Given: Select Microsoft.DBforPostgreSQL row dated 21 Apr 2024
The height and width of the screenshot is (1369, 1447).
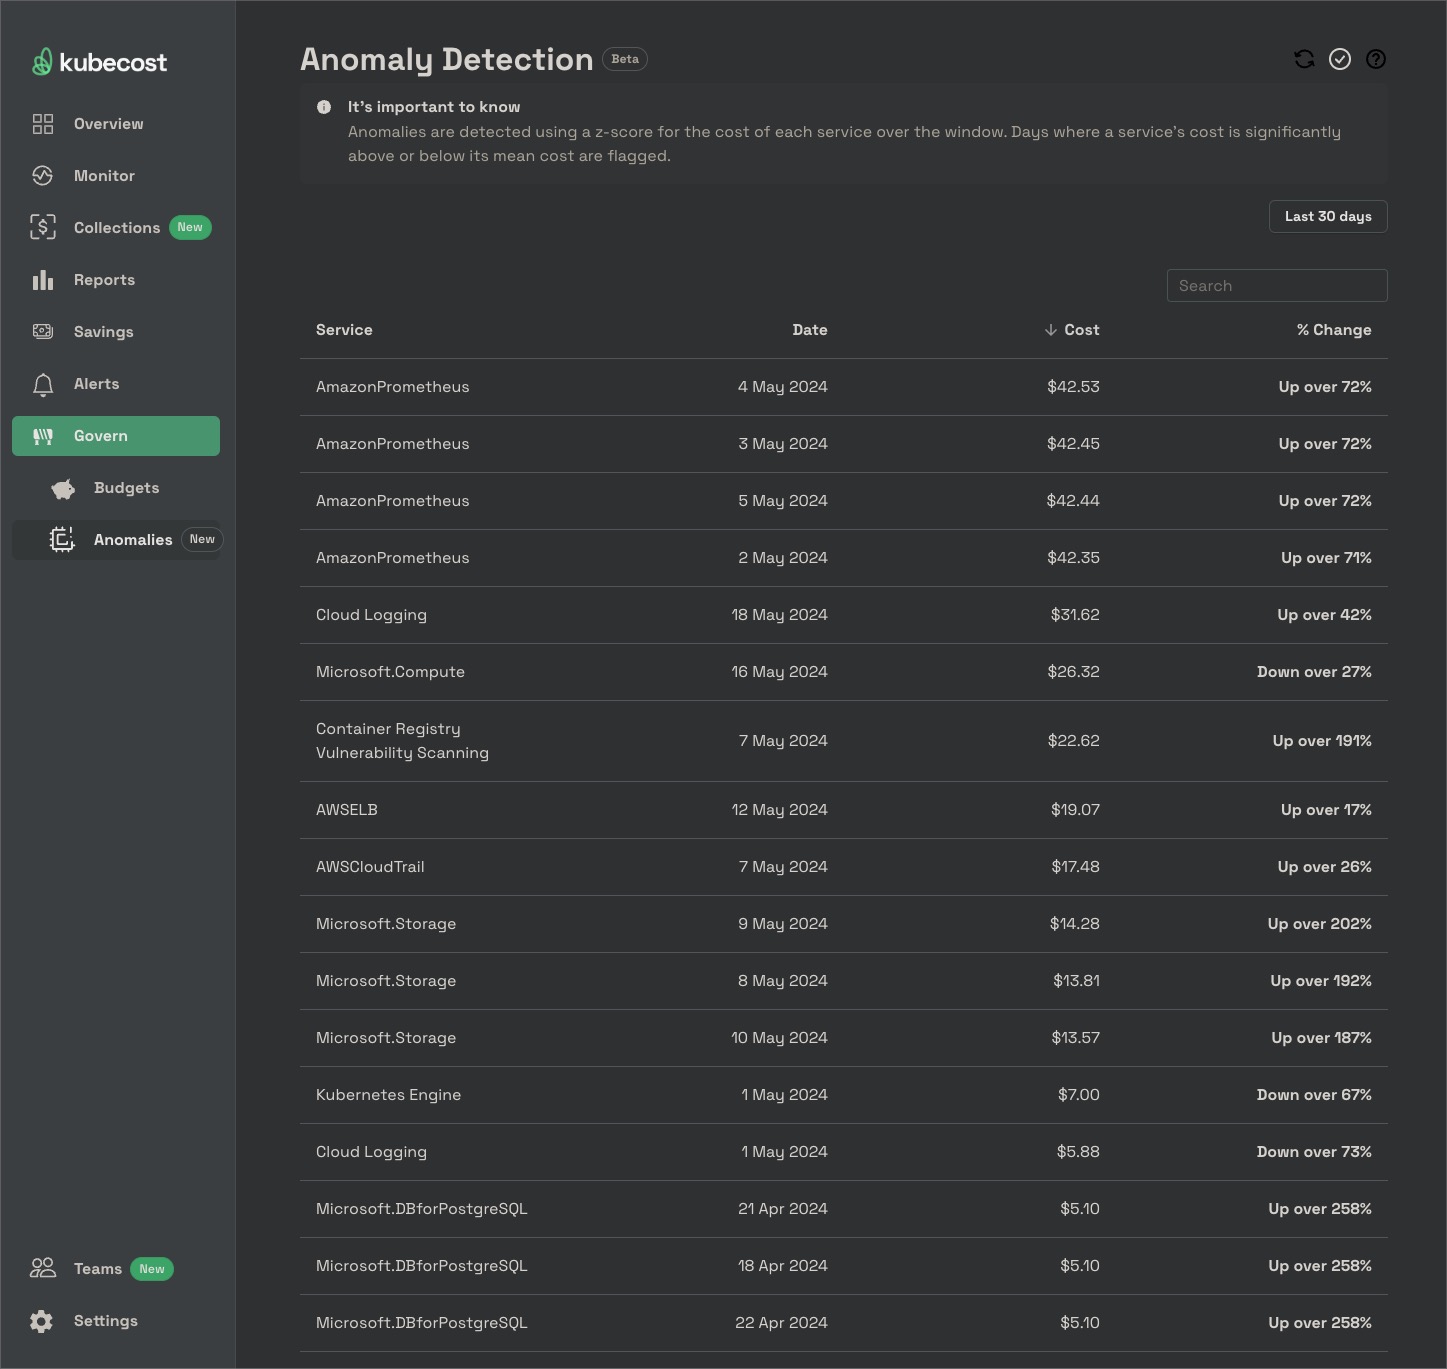Looking at the screenshot, I should pos(844,1209).
